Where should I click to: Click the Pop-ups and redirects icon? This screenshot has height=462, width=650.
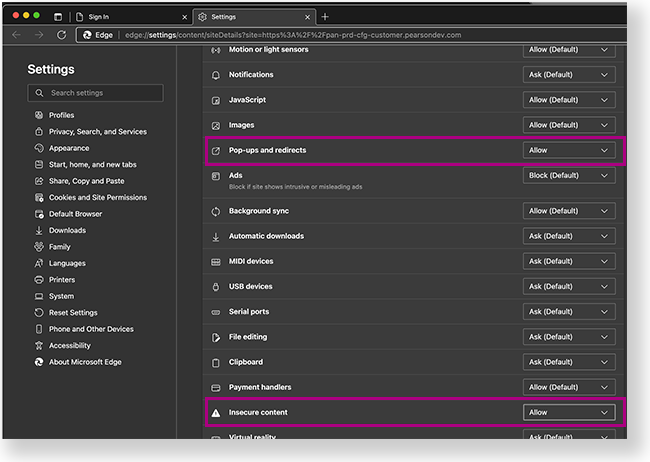click(216, 150)
